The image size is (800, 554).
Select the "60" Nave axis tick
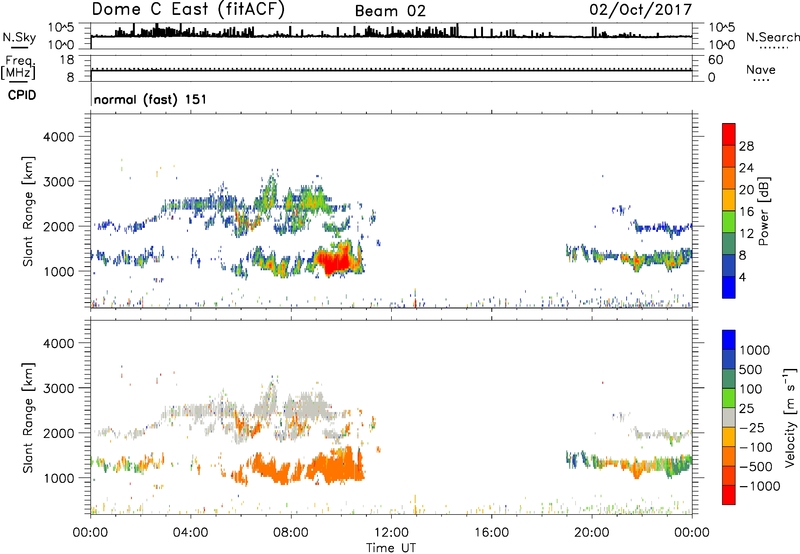(x=716, y=60)
